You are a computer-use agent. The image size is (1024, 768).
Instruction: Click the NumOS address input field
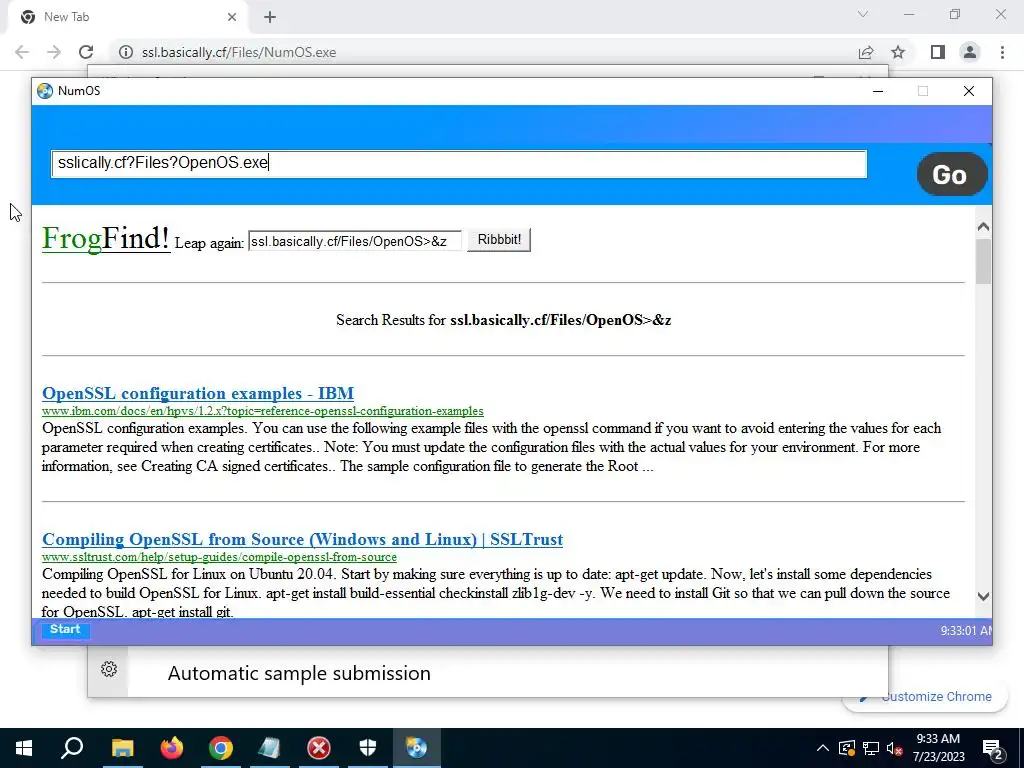point(458,163)
